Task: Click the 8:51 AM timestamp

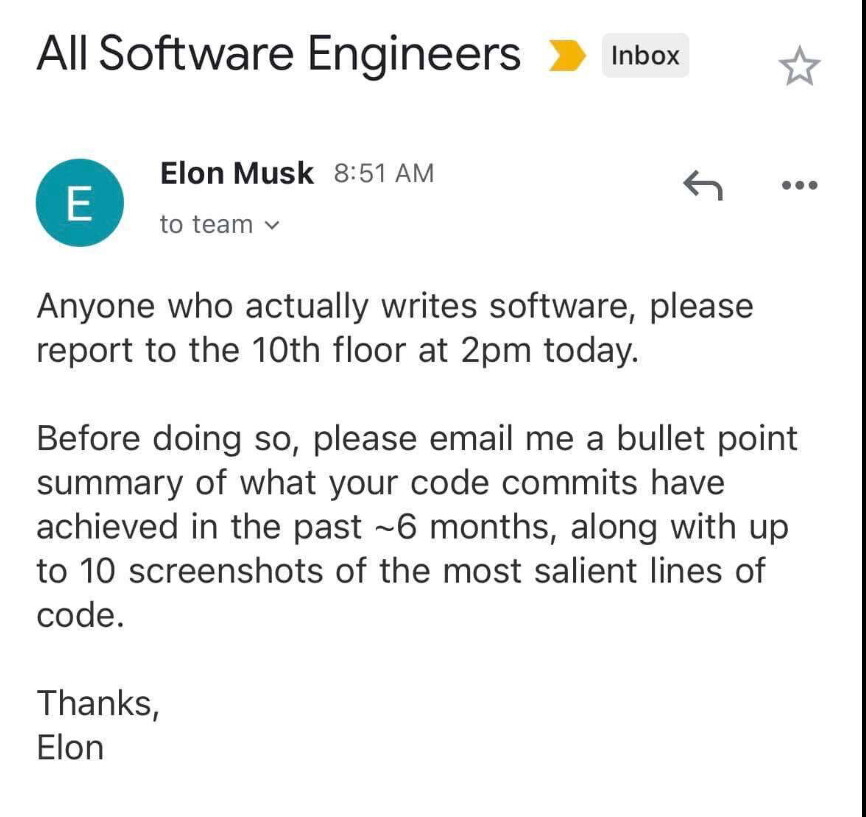Action: tap(384, 173)
